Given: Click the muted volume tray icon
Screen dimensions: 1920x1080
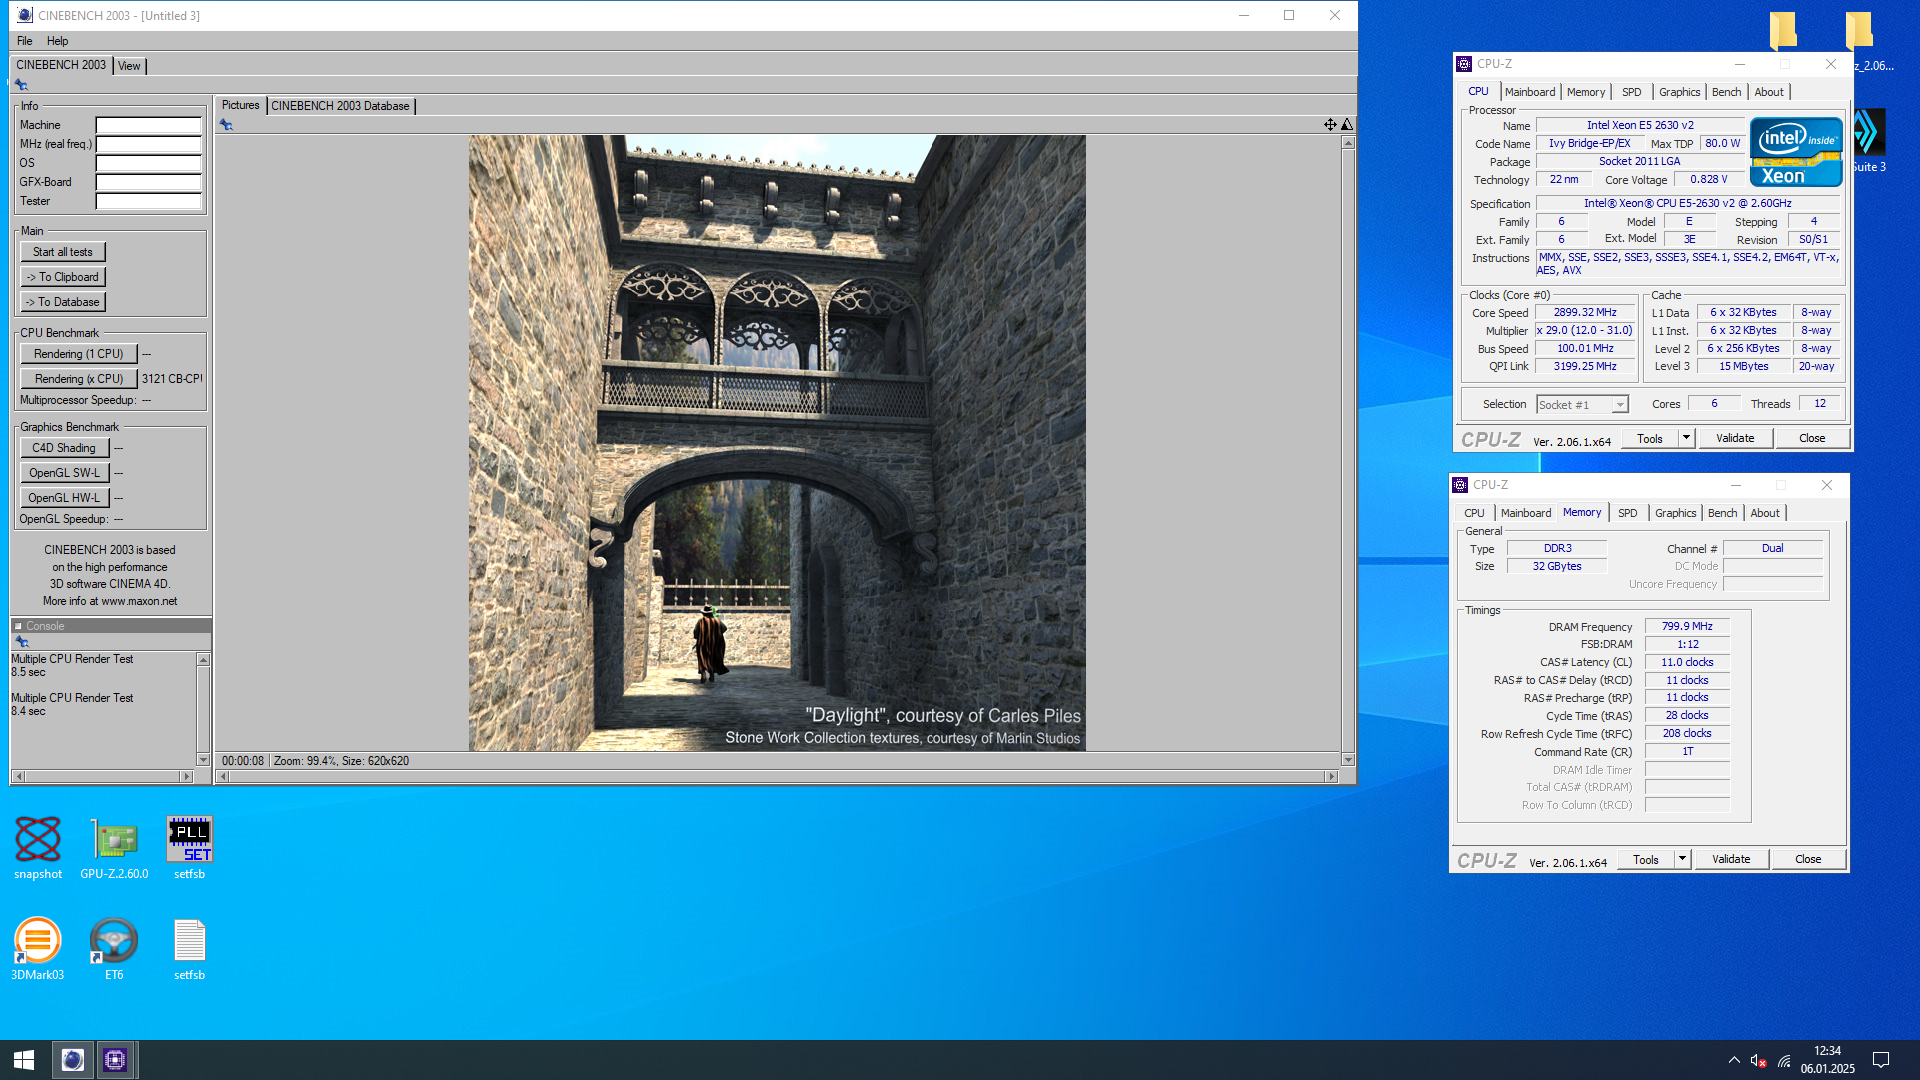Looking at the screenshot, I should click(1758, 1061).
